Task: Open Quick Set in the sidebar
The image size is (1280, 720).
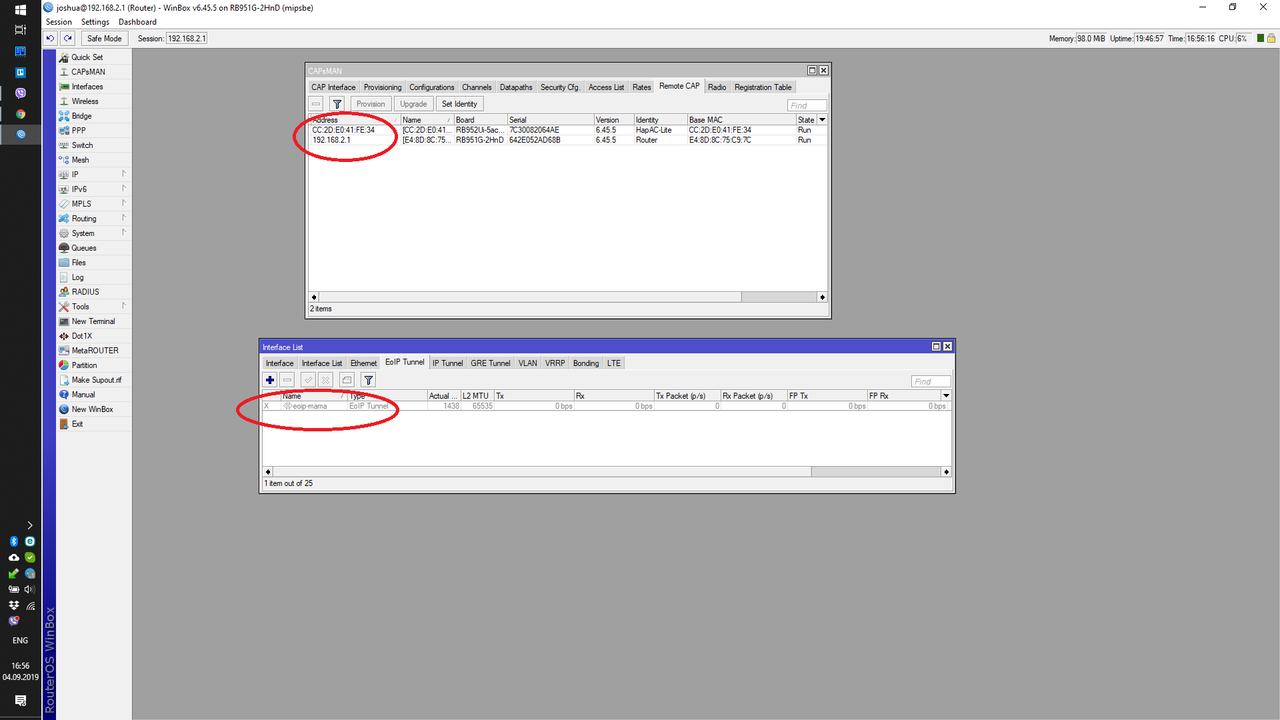Action: [87, 57]
